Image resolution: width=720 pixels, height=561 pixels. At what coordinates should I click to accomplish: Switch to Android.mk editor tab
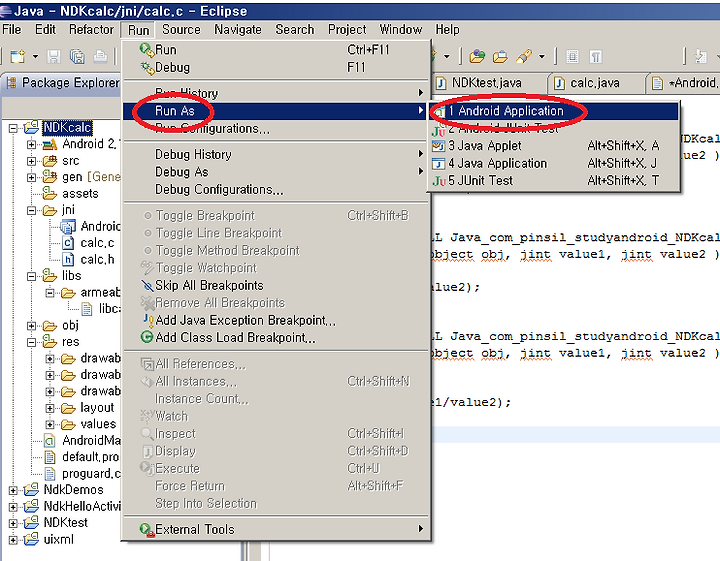(x=684, y=83)
